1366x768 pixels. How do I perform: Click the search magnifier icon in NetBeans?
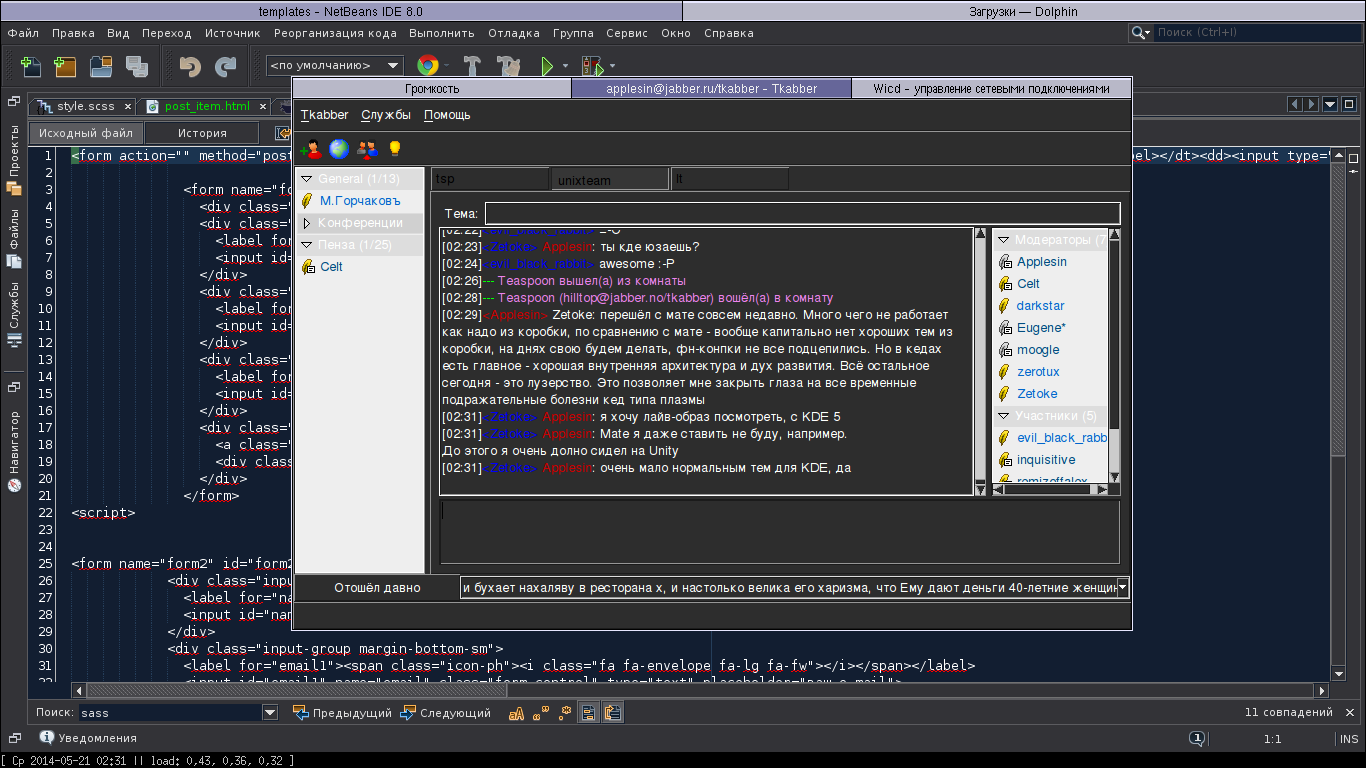pyautogui.click(x=1141, y=33)
